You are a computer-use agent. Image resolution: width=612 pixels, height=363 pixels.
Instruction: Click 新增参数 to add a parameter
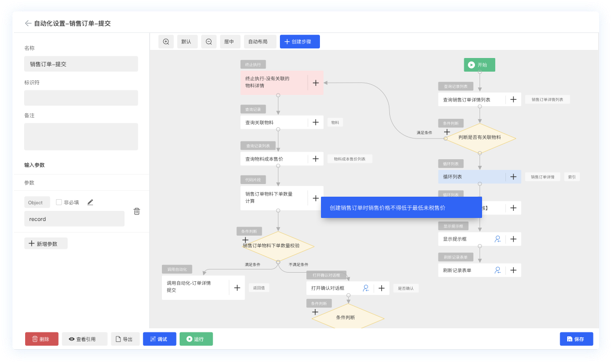point(46,244)
